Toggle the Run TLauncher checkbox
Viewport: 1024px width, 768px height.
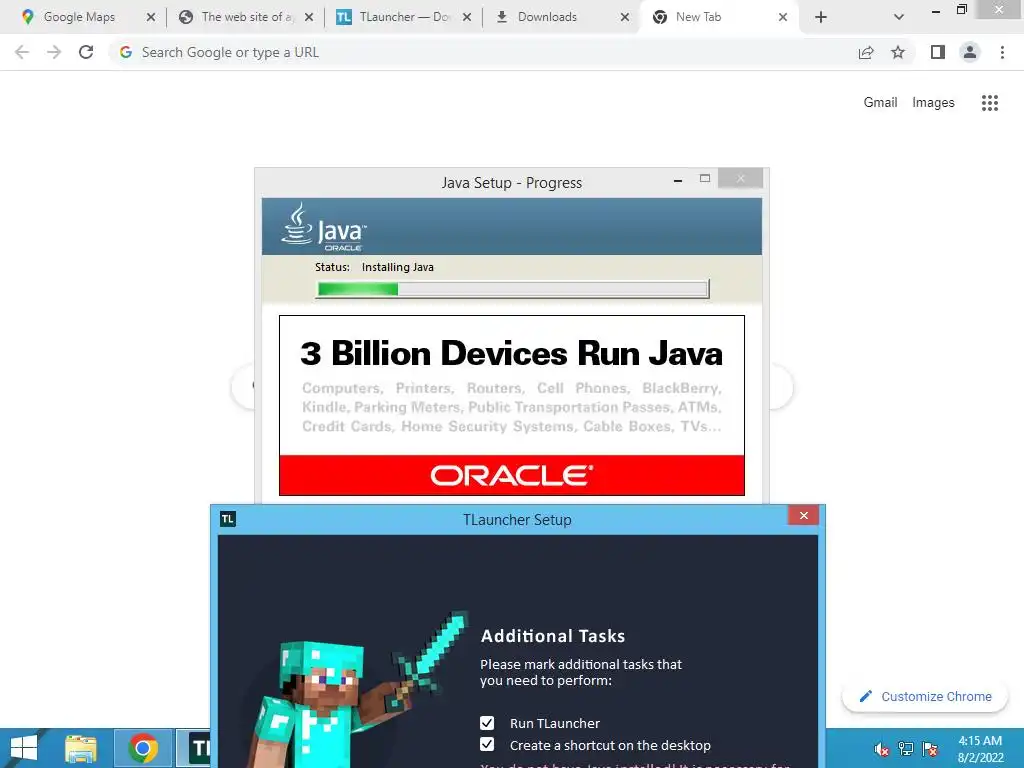487,723
